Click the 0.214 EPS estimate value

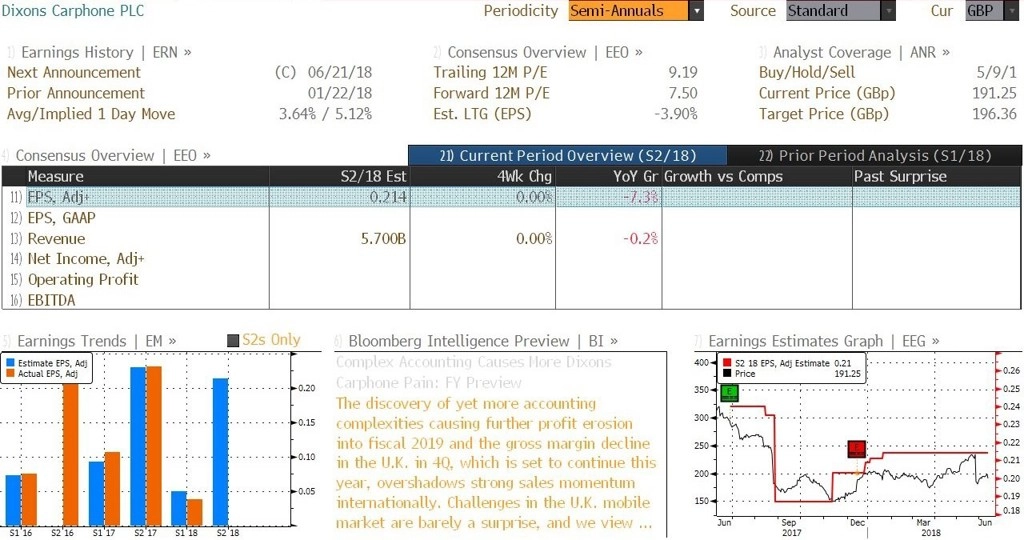(x=388, y=197)
